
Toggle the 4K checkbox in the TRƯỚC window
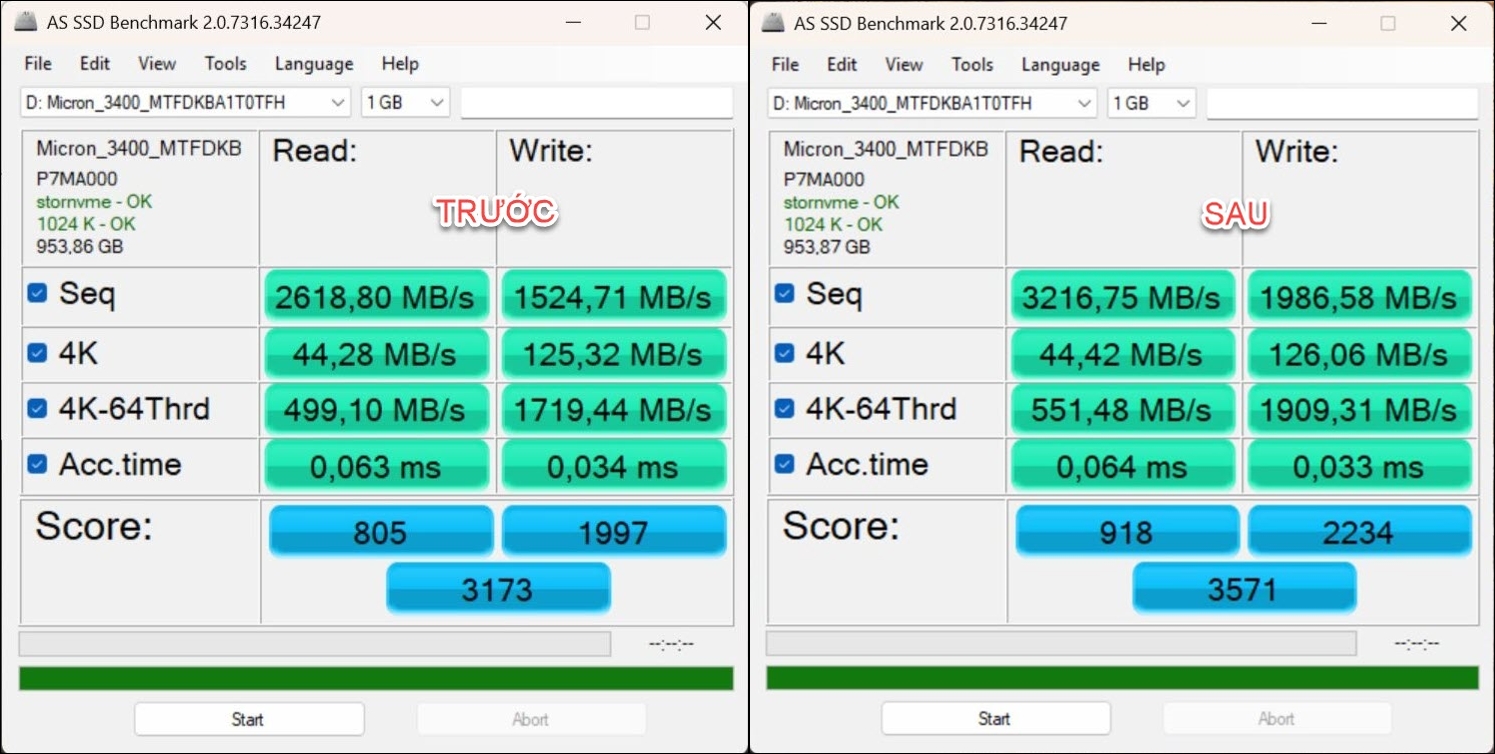(x=39, y=352)
